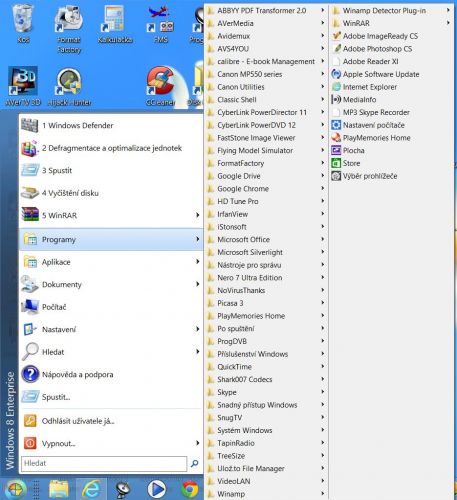Launch MP3 Skype Recorder

390,112
